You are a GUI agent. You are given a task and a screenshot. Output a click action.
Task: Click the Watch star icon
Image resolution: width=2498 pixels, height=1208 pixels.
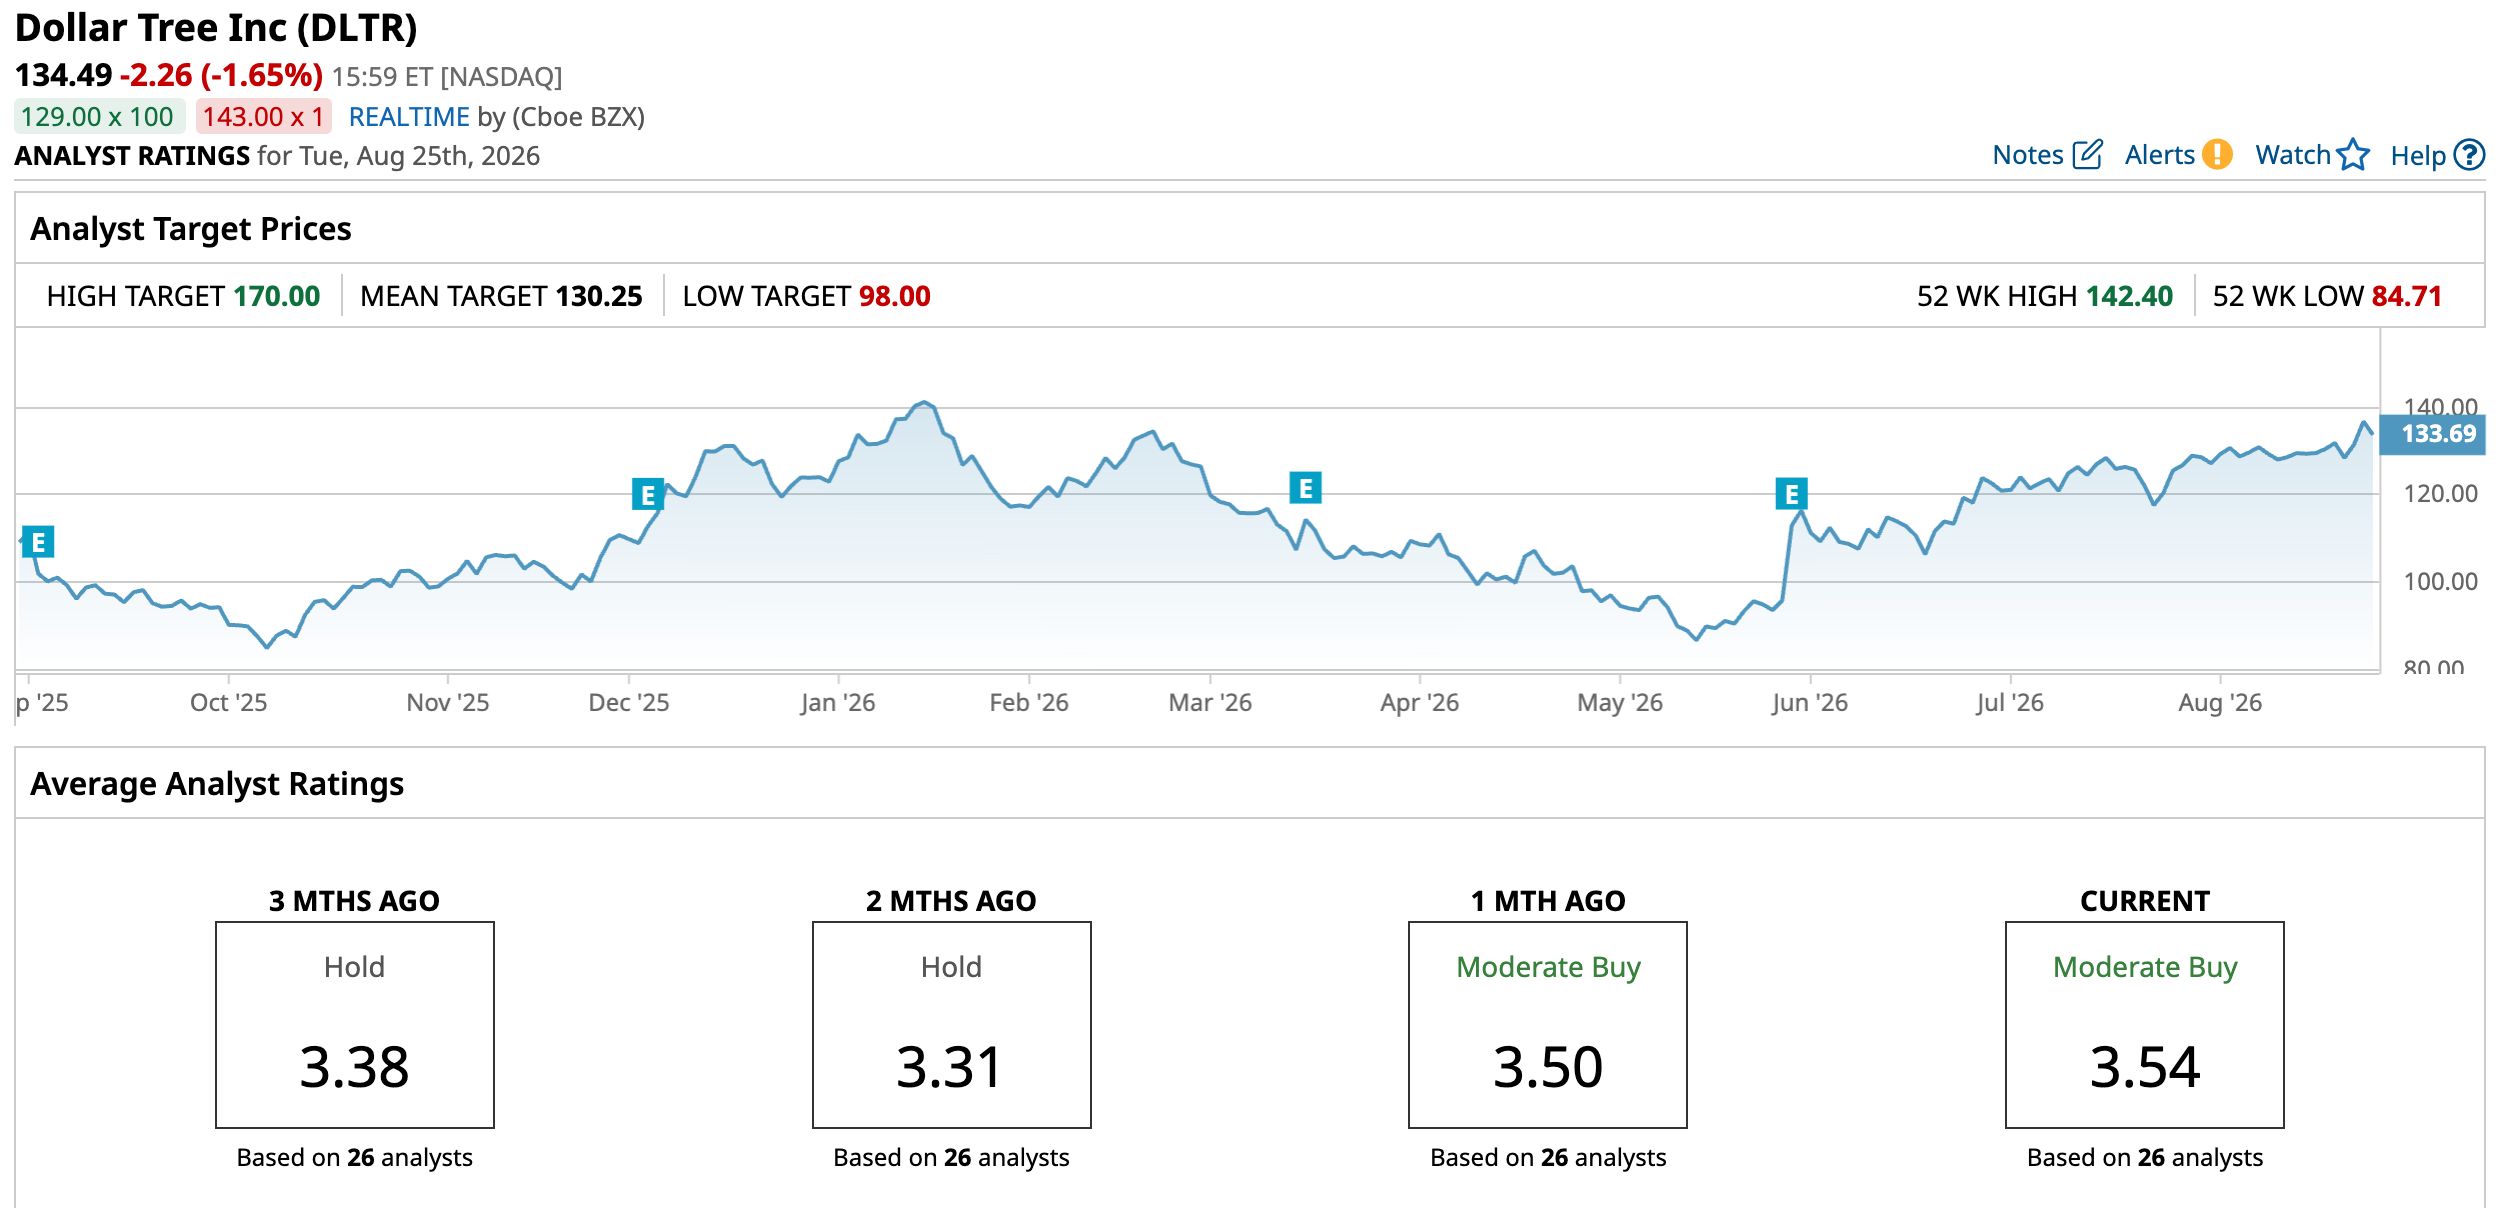2354,155
